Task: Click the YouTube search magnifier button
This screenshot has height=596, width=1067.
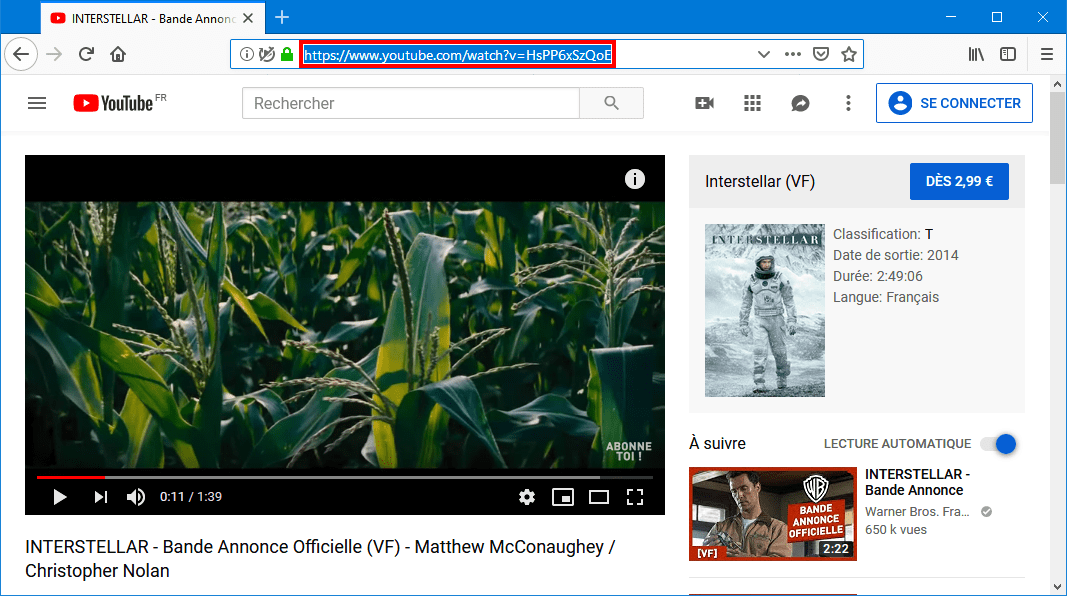Action: tap(611, 103)
